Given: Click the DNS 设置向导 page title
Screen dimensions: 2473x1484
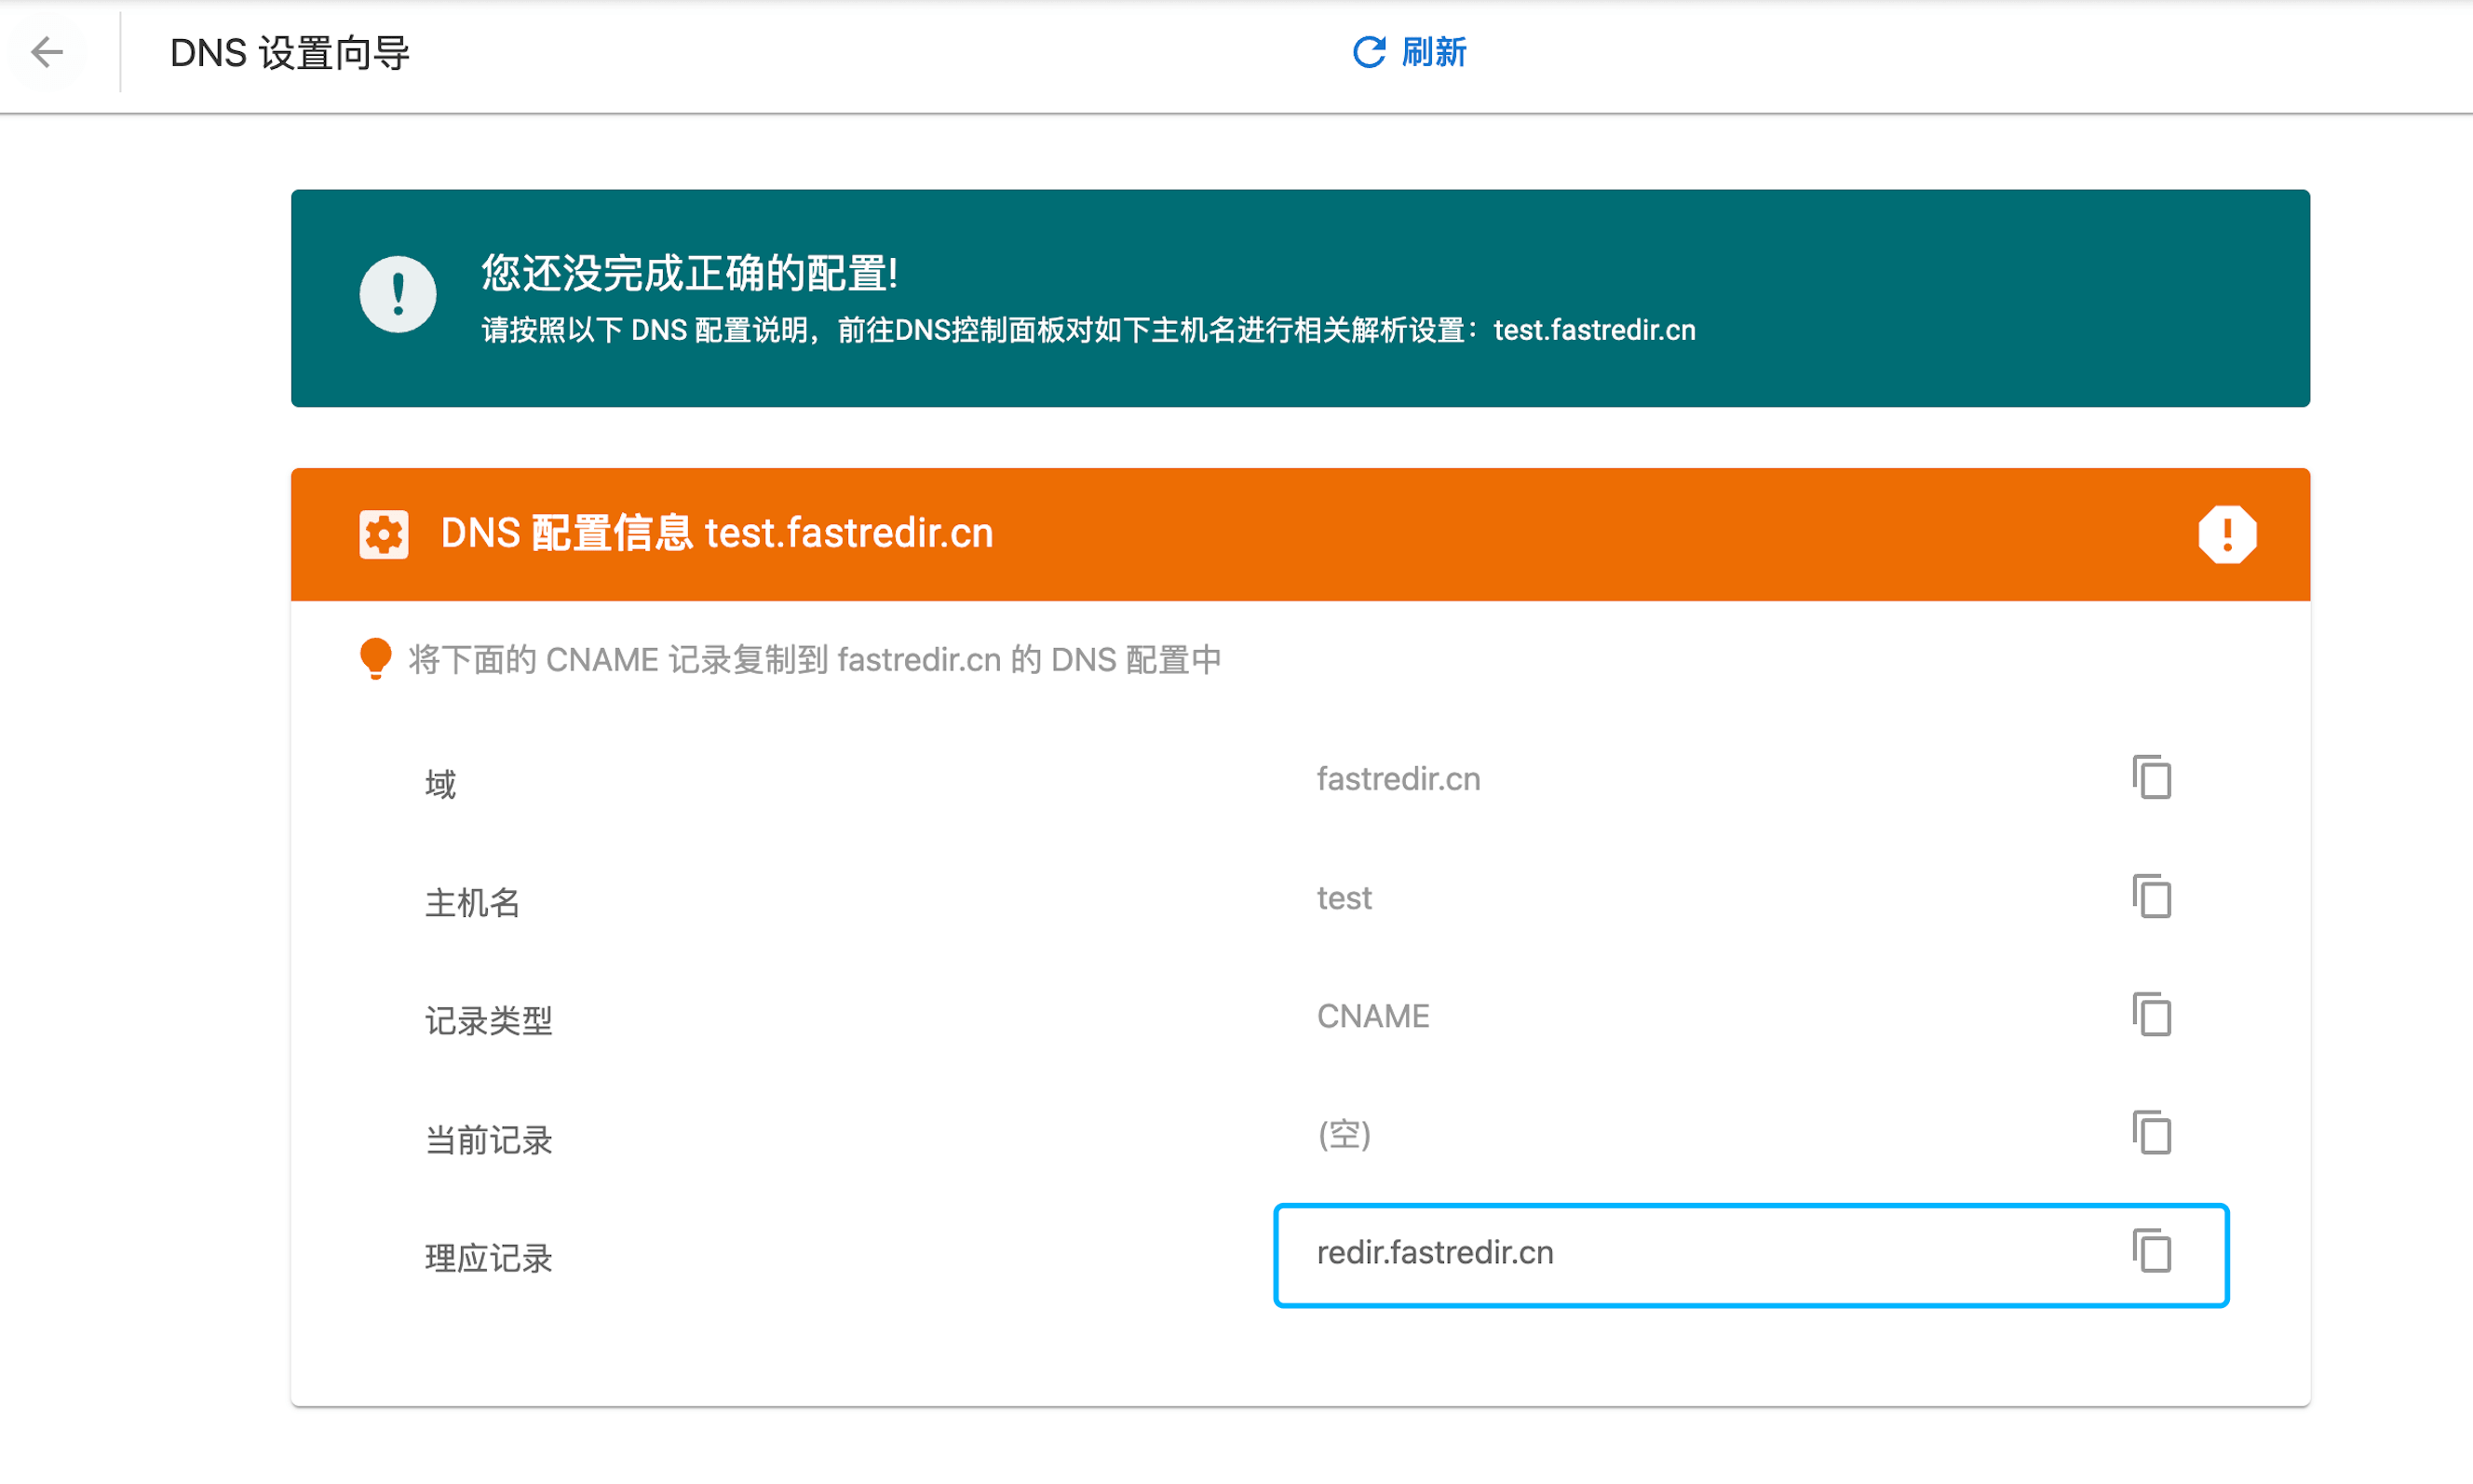Looking at the screenshot, I should pyautogui.click(x=290, y=53).
